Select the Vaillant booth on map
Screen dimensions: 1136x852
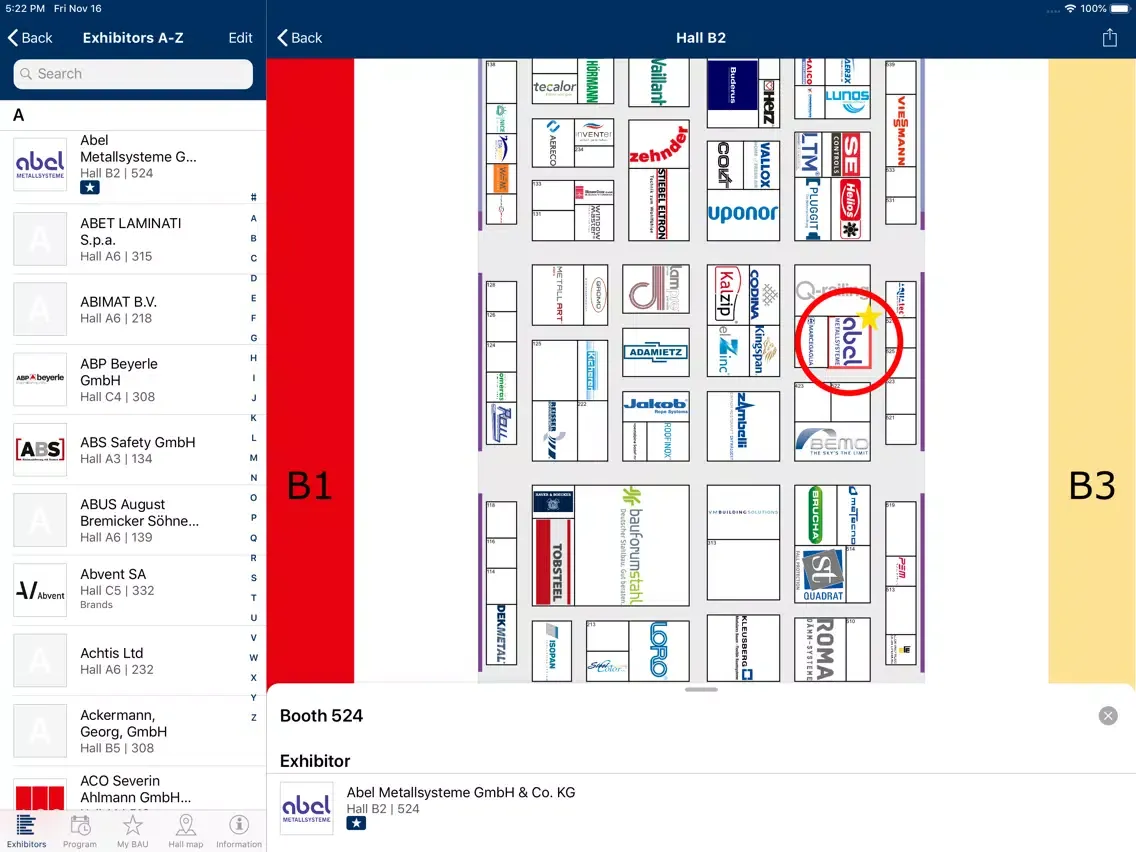tap(659, 81)
